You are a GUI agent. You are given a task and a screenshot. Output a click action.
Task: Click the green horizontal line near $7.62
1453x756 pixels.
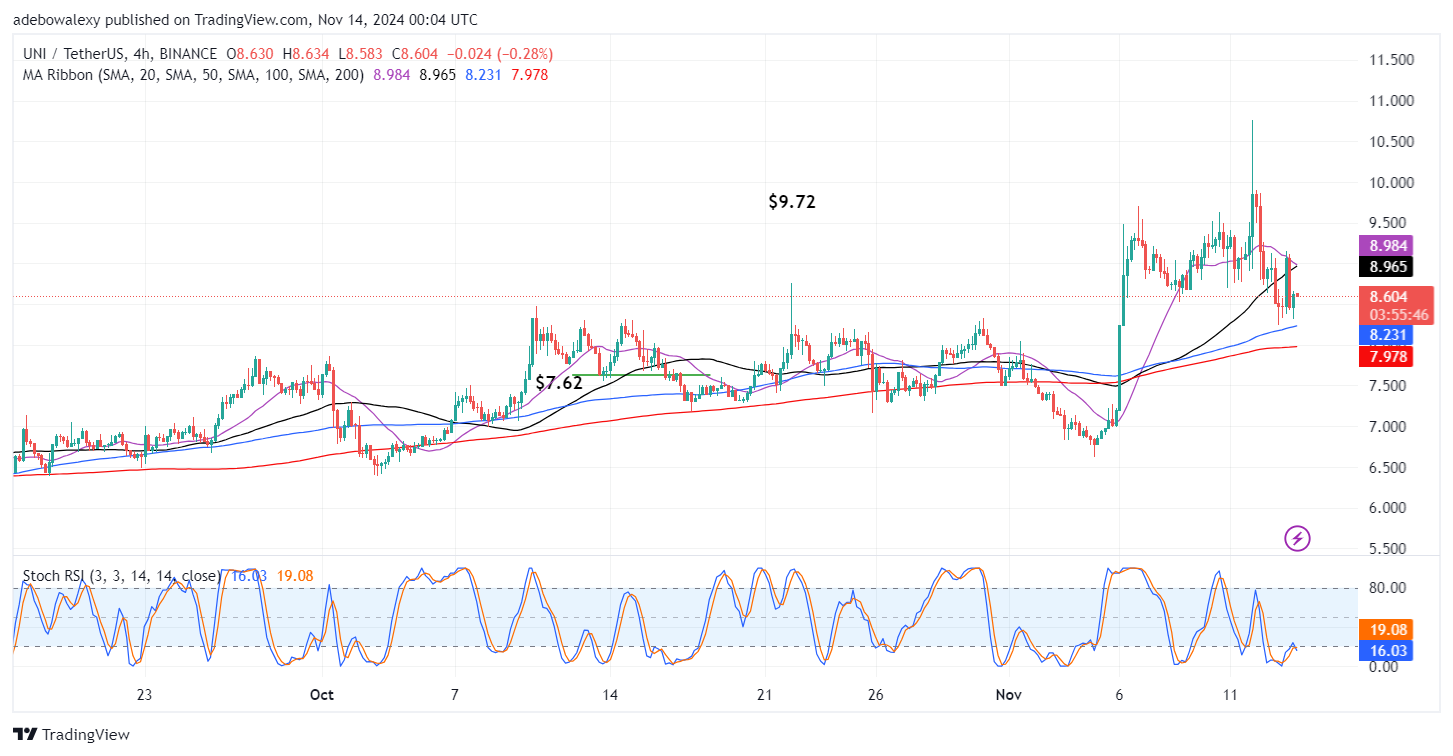click(640, 376)
